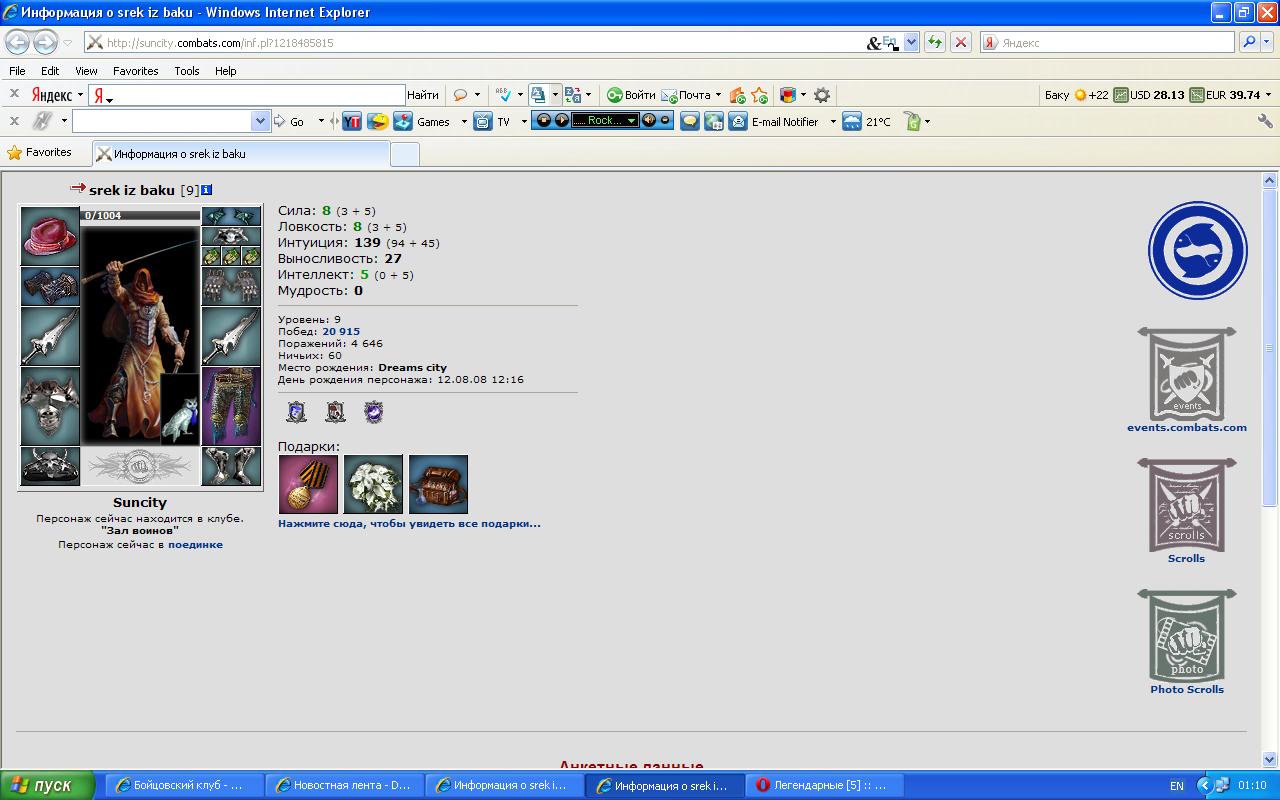Click the metal boots equipment slot
The width and height of the screenshot is (1280, 800).
[231, 466]
